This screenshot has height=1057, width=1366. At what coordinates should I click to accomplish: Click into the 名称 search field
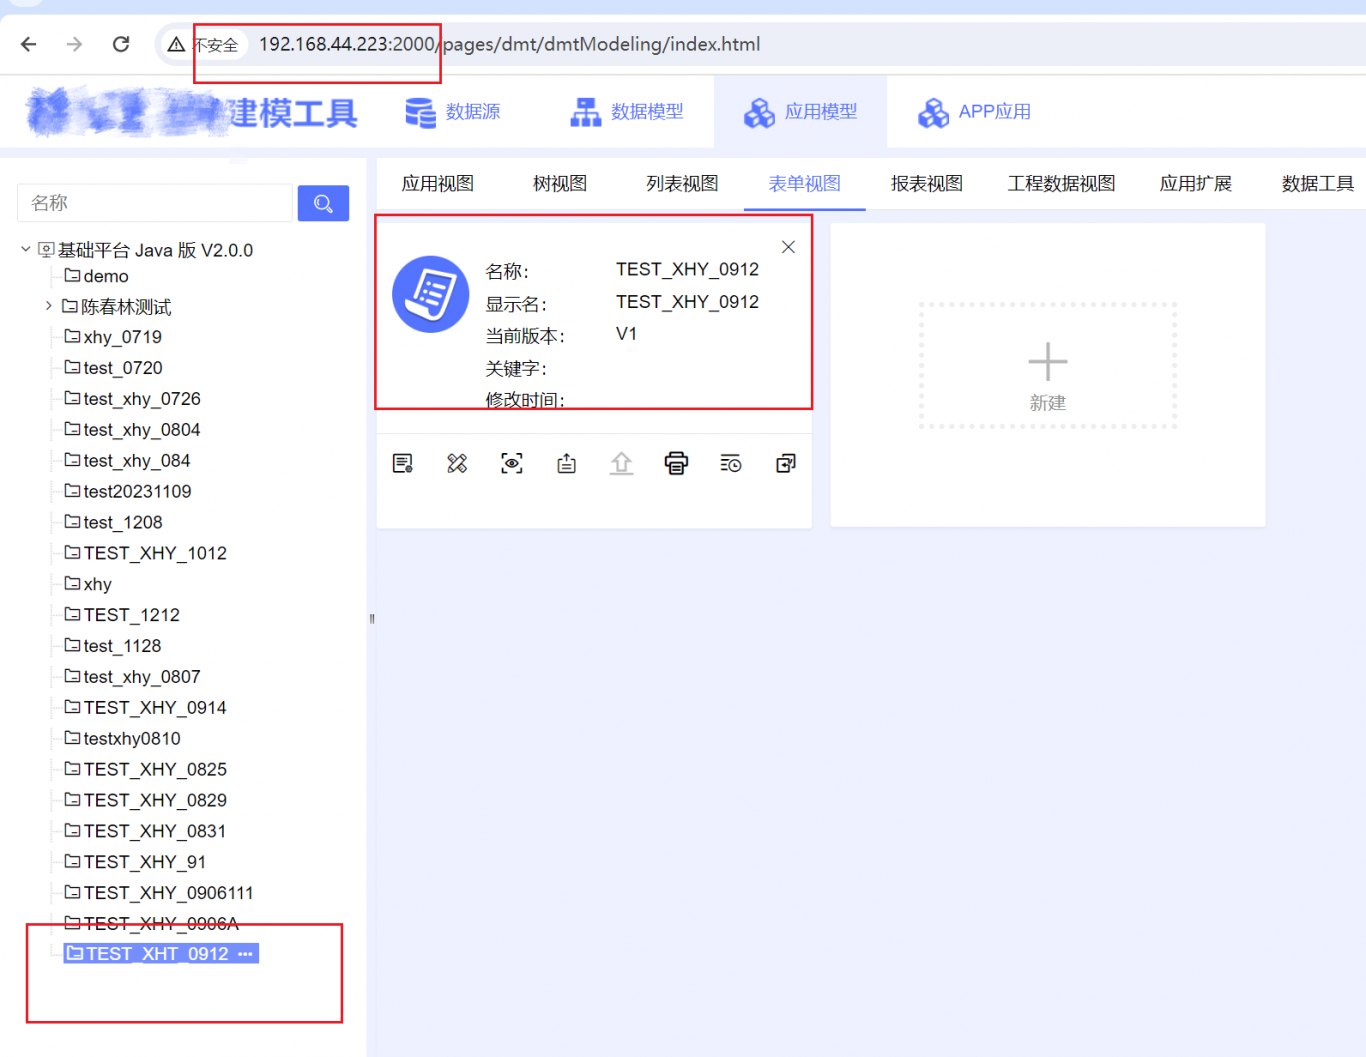155,203
